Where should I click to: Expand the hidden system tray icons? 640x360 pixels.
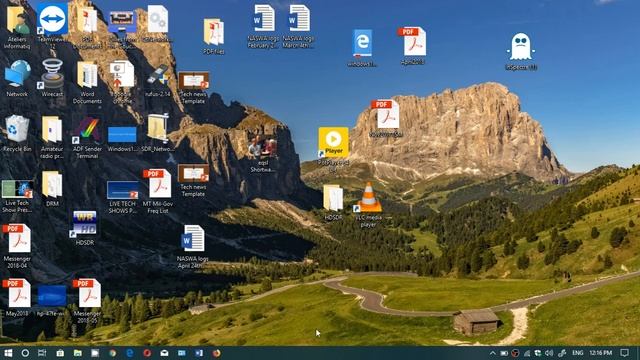pos(493,353)
